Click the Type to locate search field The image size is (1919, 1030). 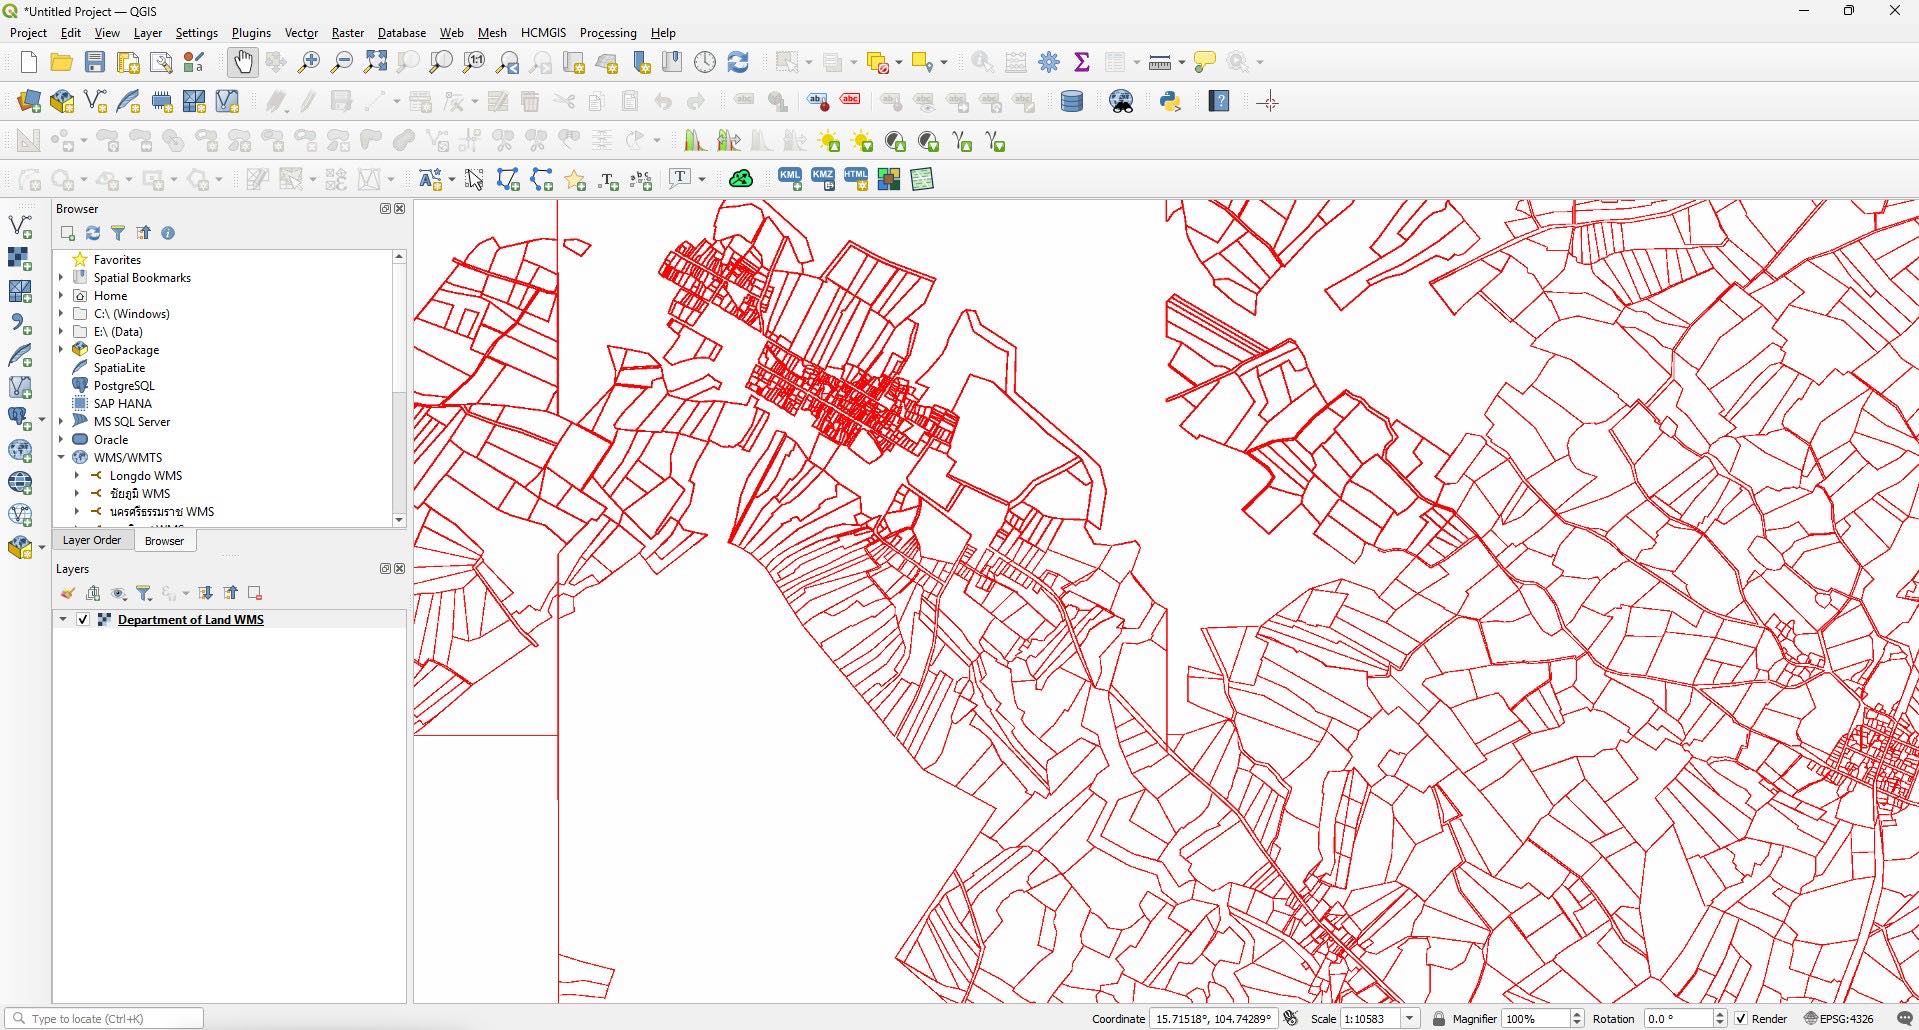pos(105,1018)
